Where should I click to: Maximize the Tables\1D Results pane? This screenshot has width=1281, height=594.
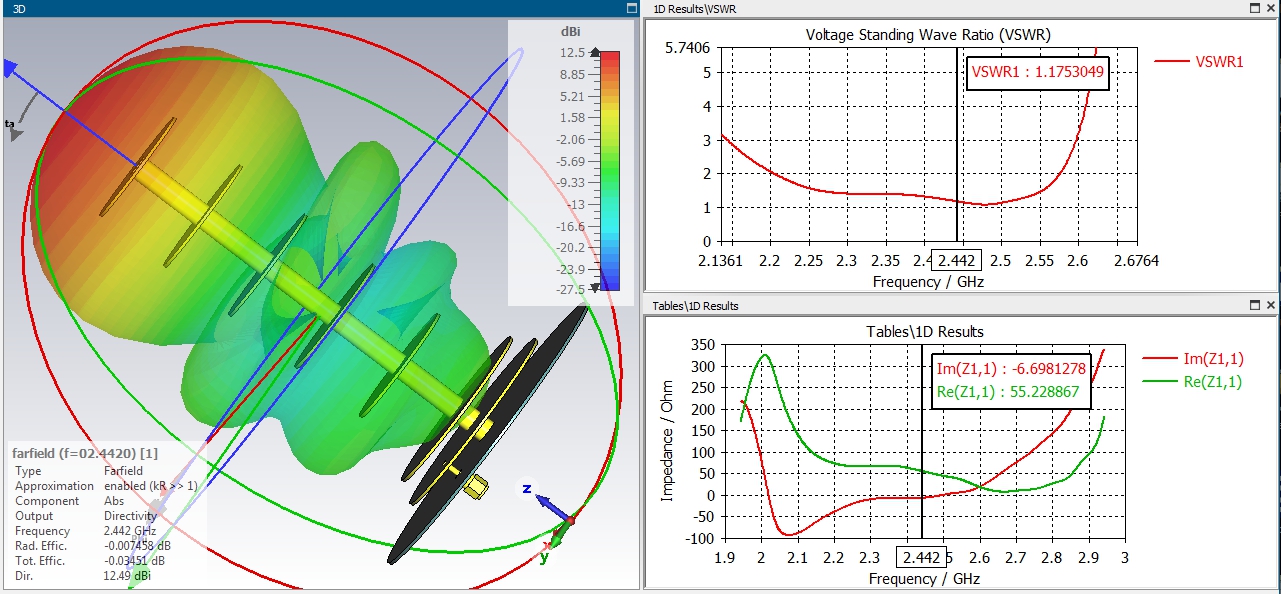1255,305
